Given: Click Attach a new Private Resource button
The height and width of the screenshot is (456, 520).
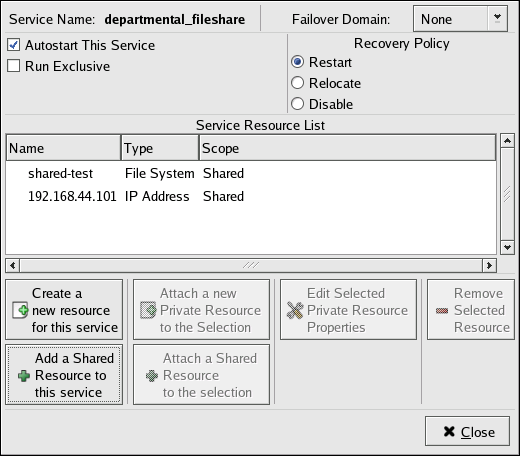Looking at the screenshot, I should pyautogui.click(x=201, y=310).
